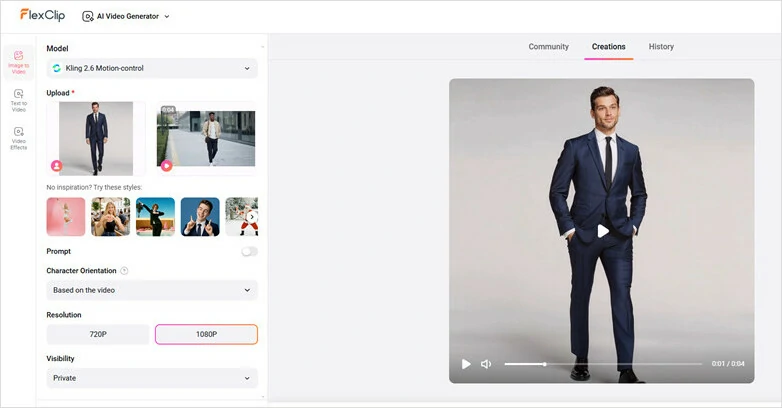Click the 0:04 duration badge on video thumbnail
The image size is (782, 408).
click(168, 109)
